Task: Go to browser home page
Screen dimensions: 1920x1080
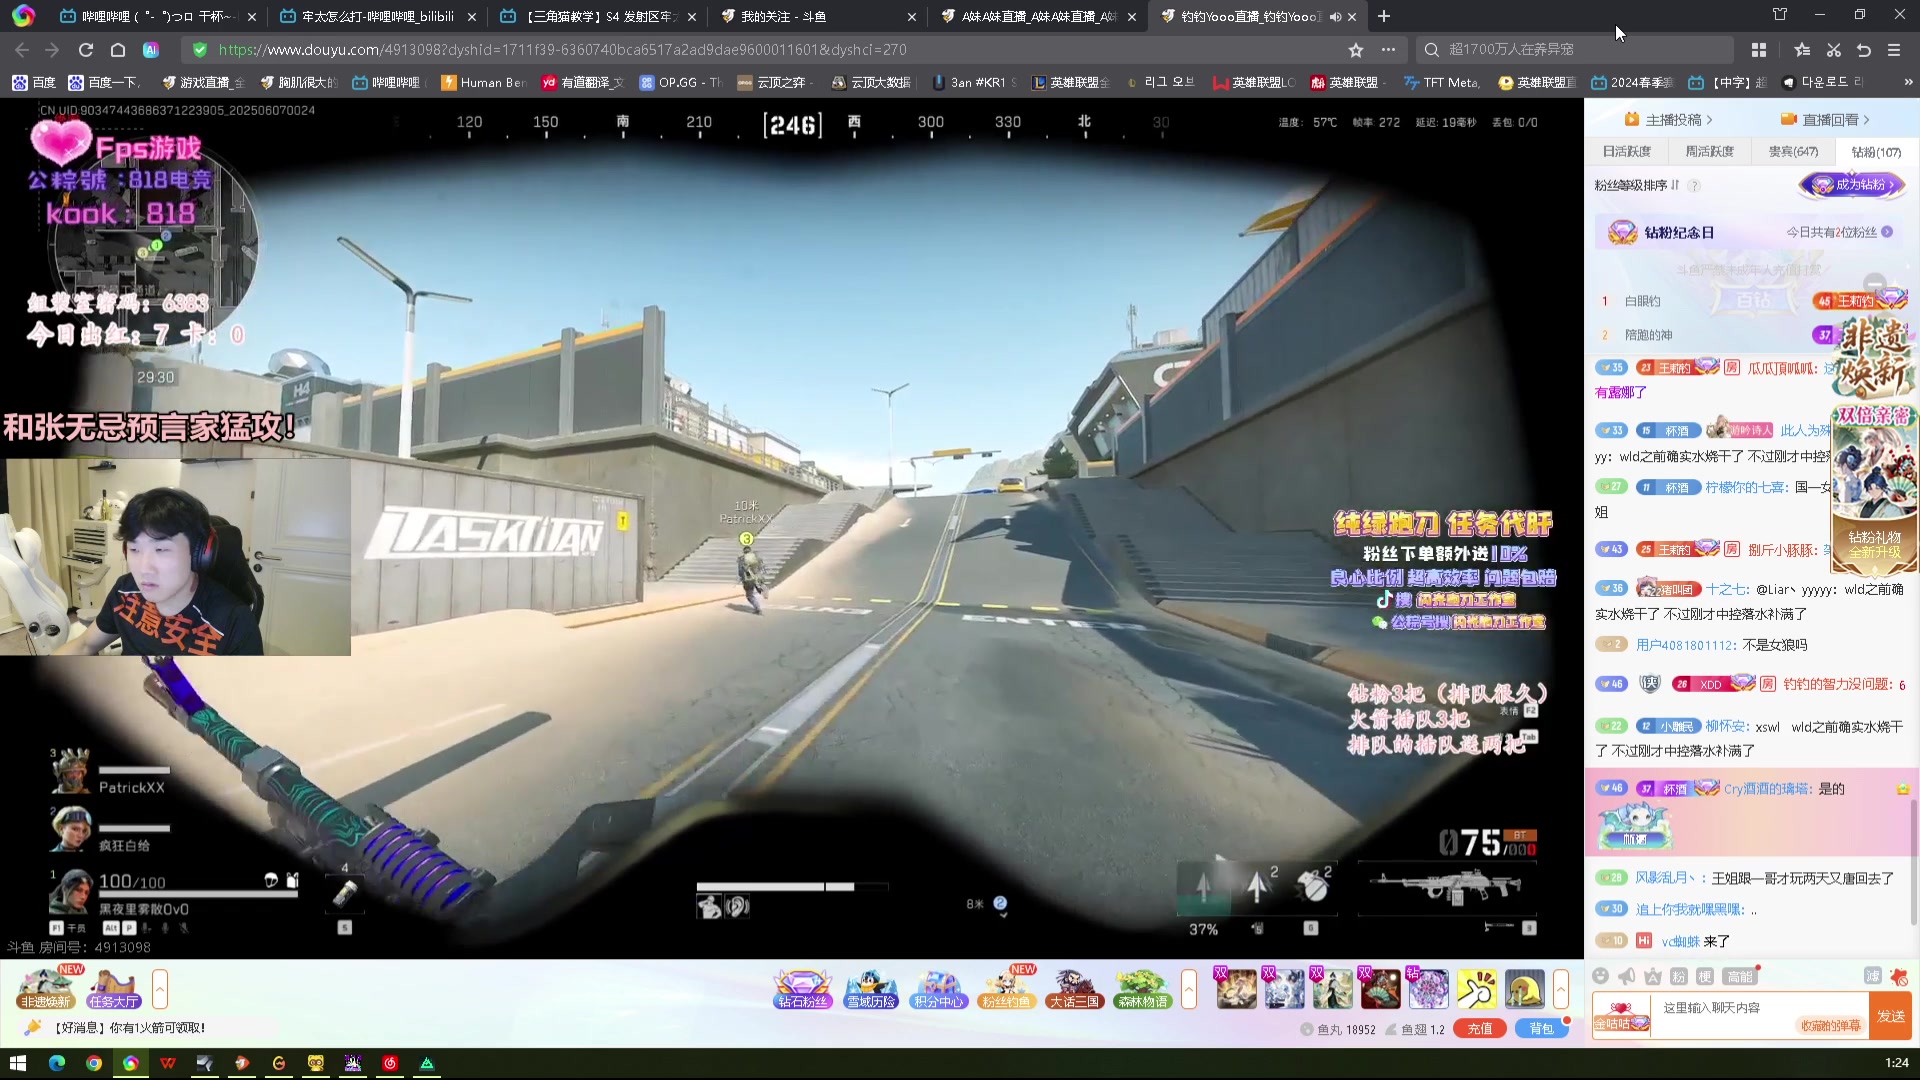Action: 118,50
